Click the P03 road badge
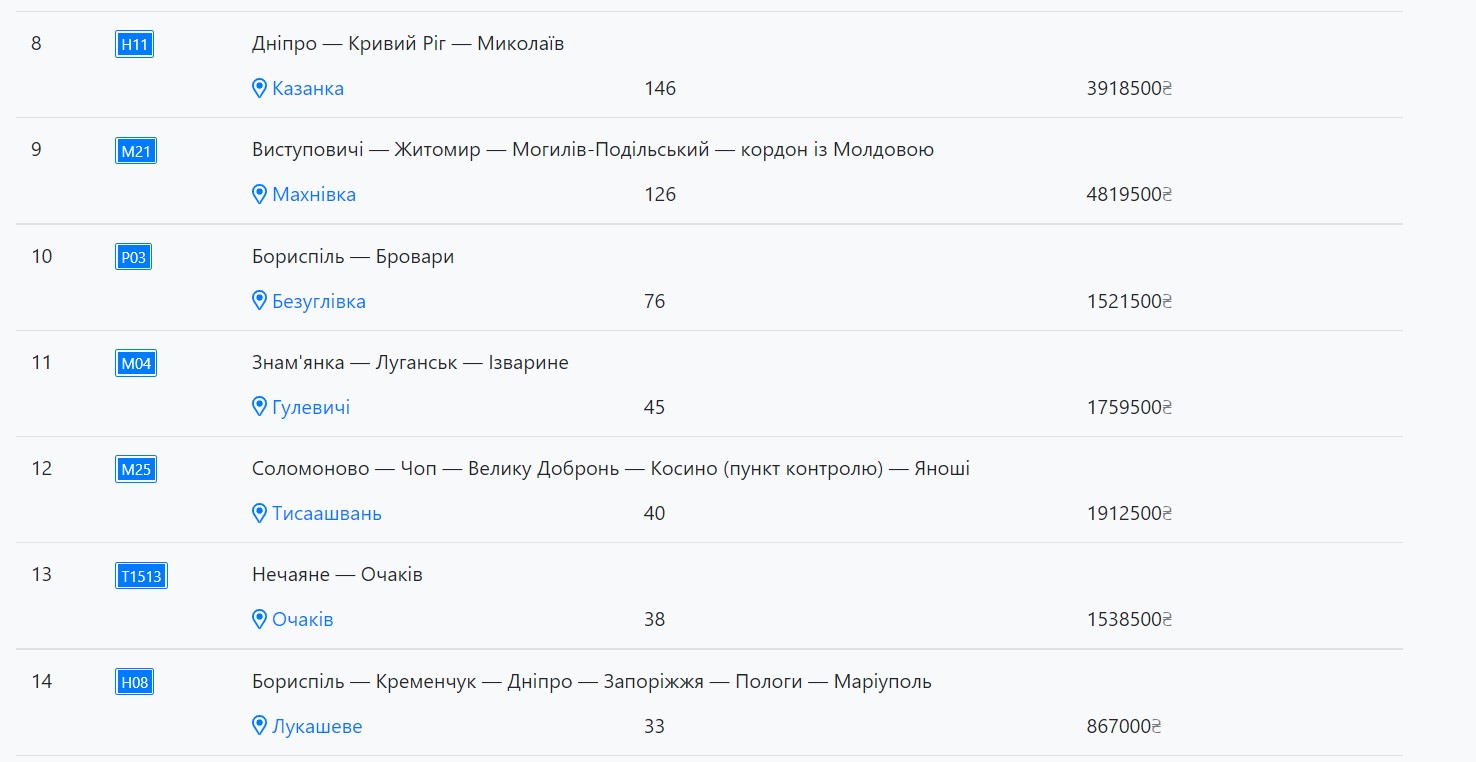The height and width of the screenshot is (762, 1476). [x=133, y=257]
